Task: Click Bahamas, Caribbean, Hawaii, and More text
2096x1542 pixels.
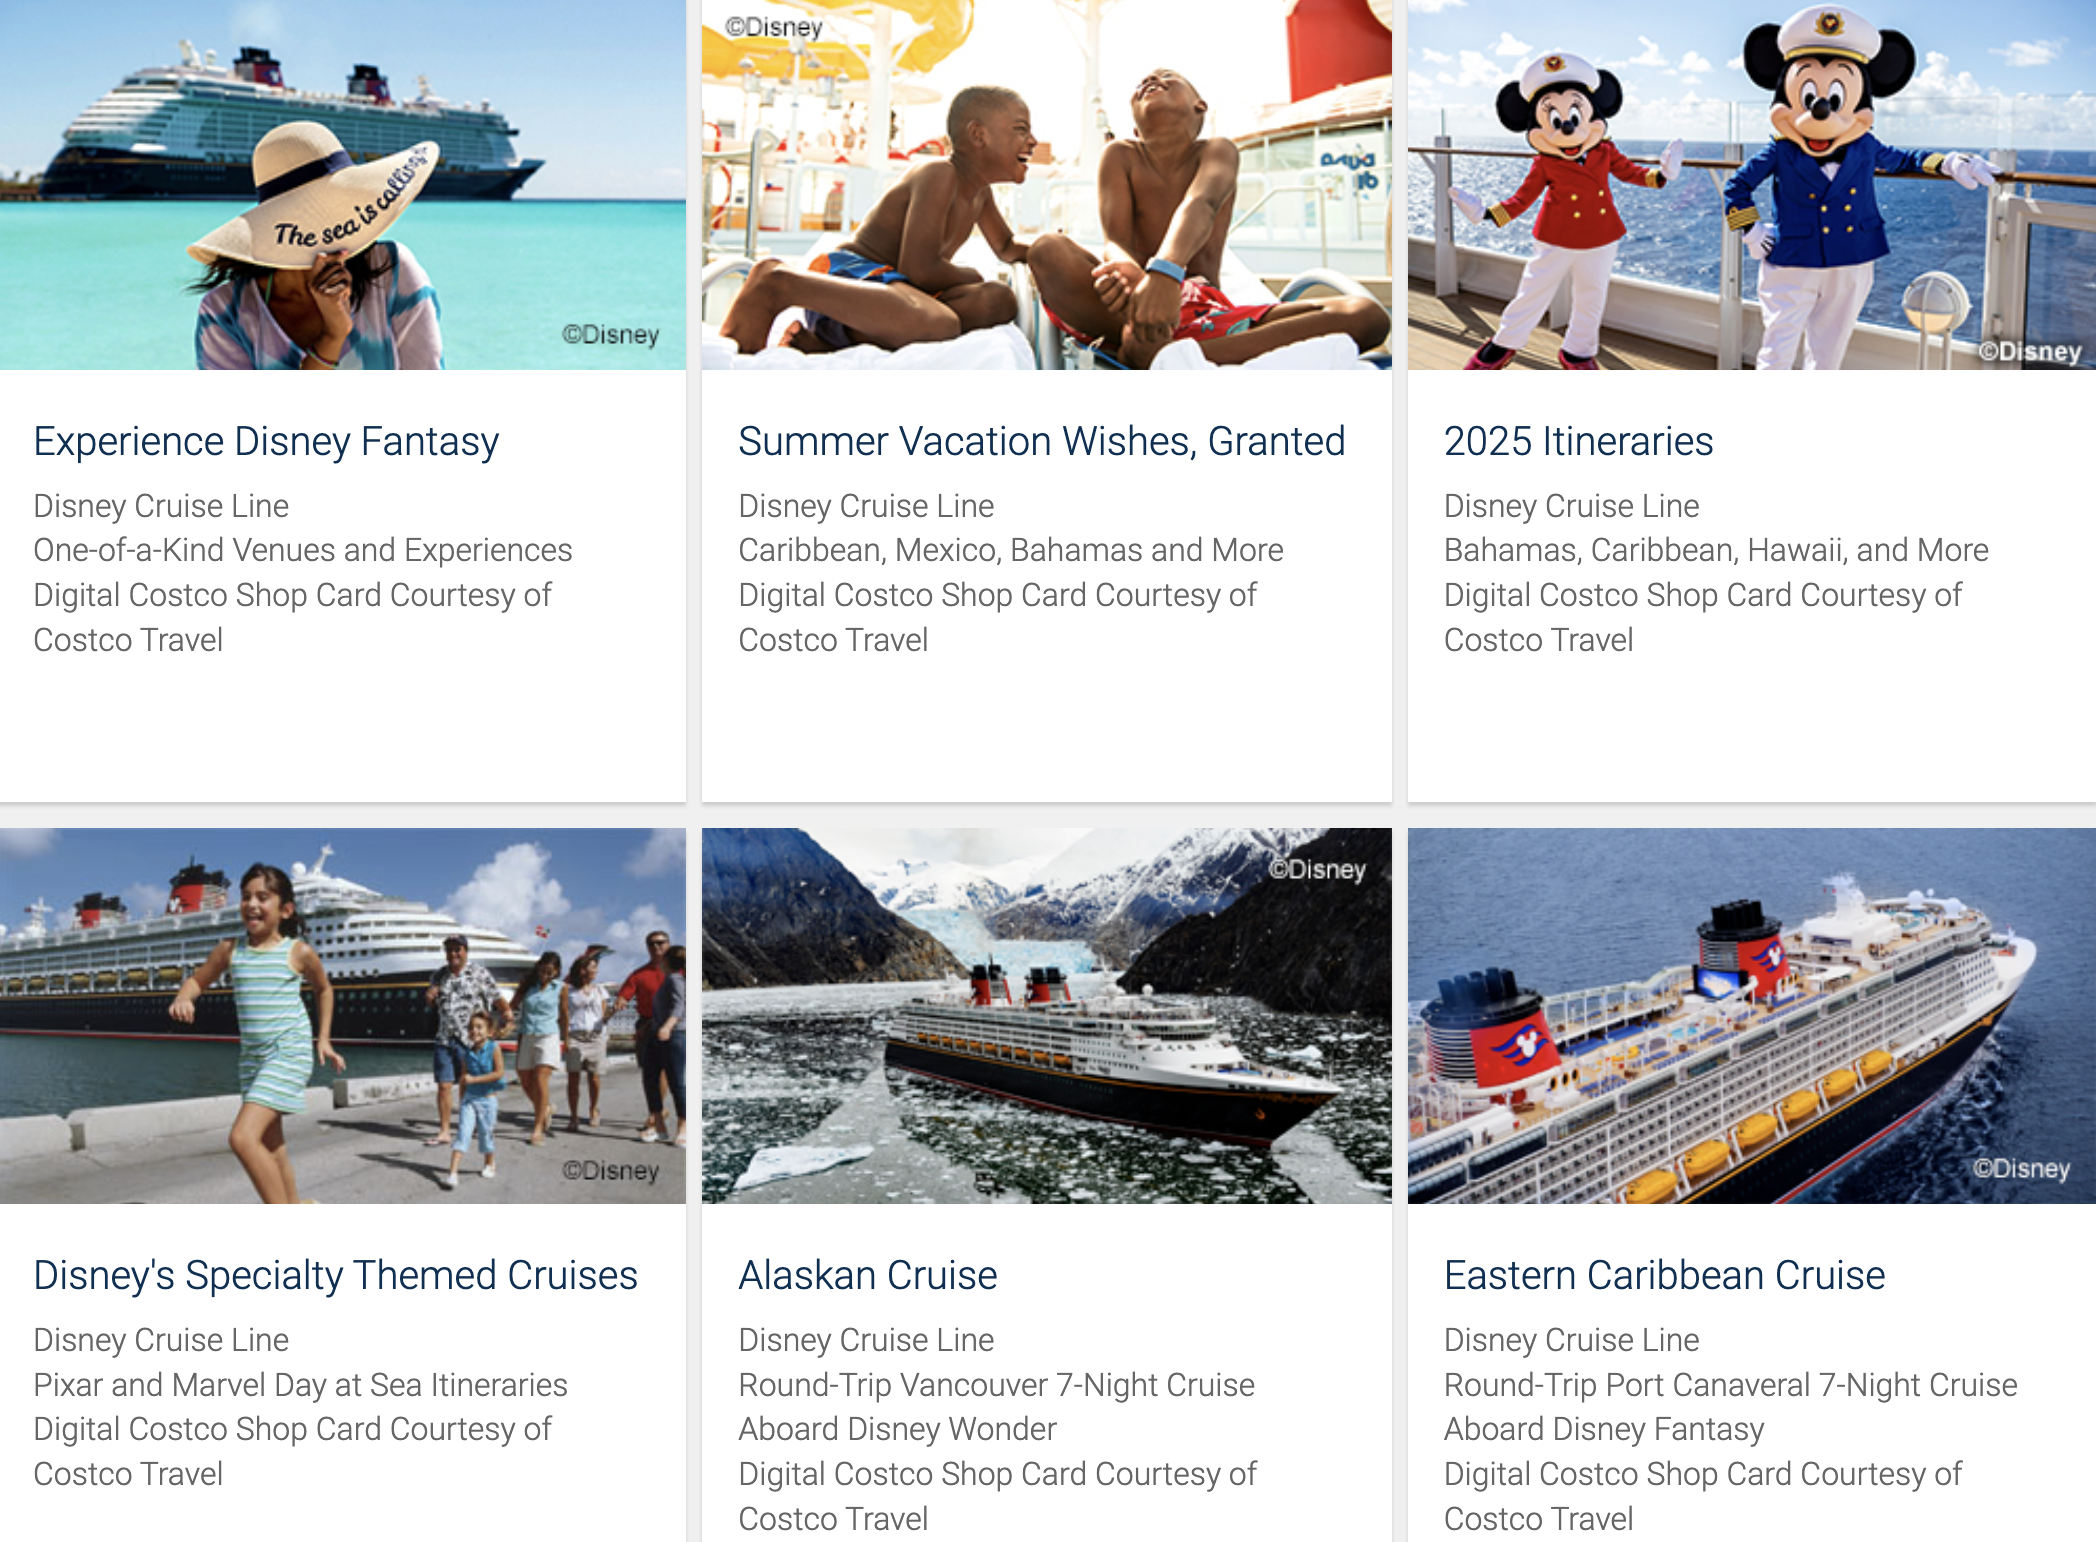Action: (x=1716, y=551)
